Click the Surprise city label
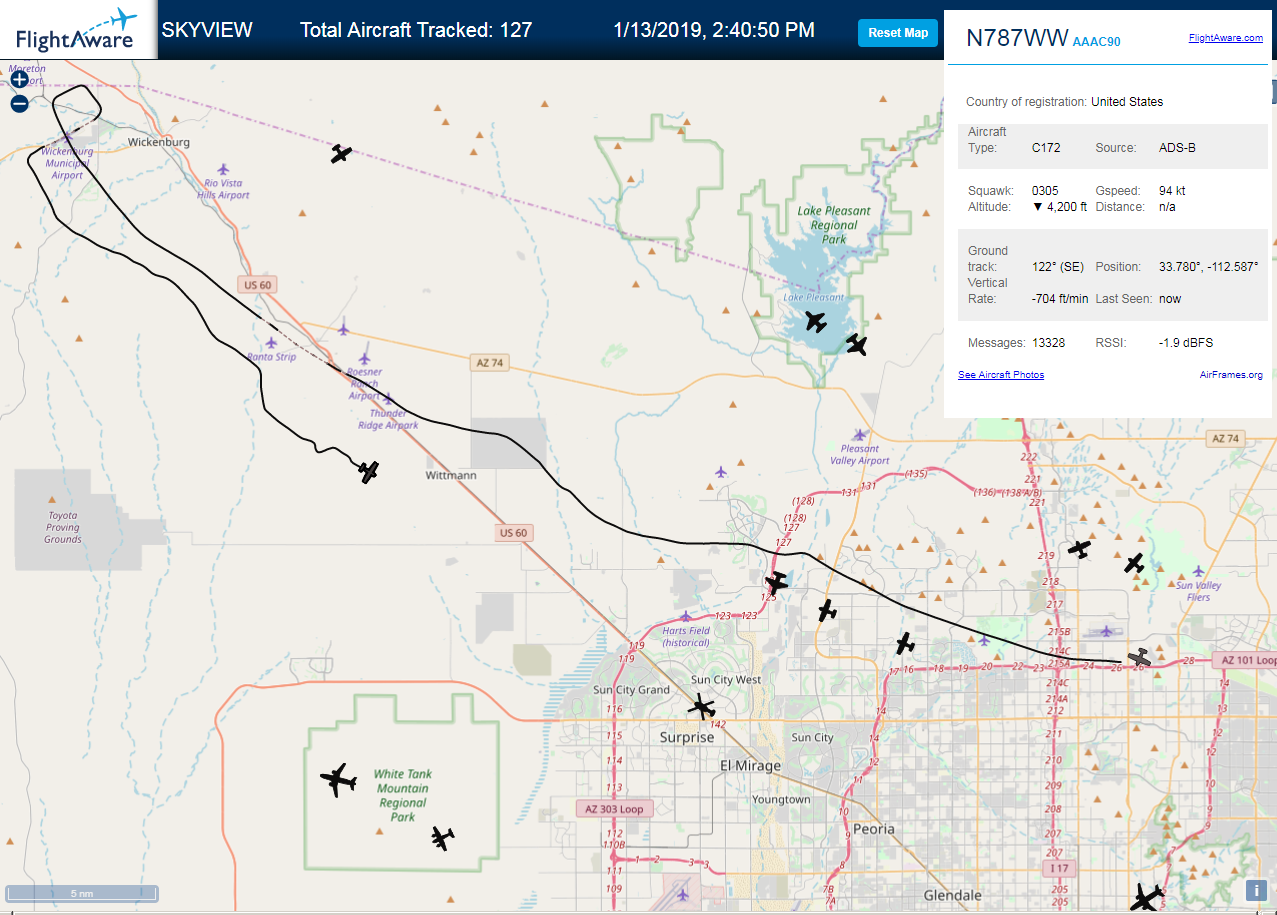 click(x=687, y=738)
